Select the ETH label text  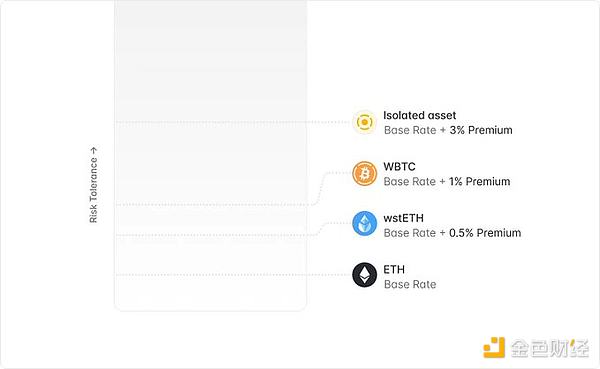(x=394, y=269)
